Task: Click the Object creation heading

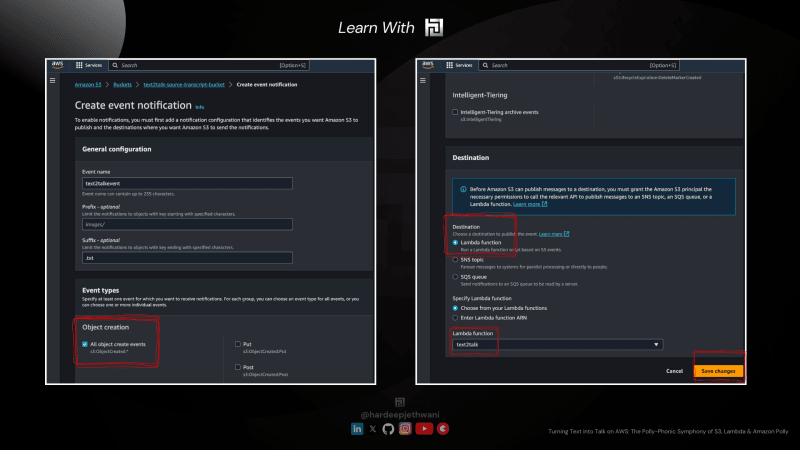Action: (106, 328)
